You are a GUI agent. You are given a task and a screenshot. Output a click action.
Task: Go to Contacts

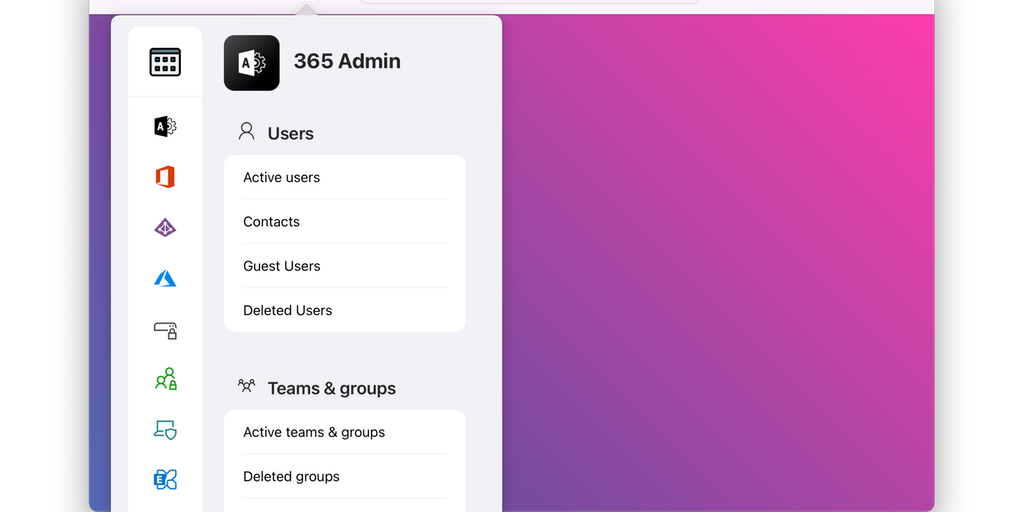[x=271, y=222]
